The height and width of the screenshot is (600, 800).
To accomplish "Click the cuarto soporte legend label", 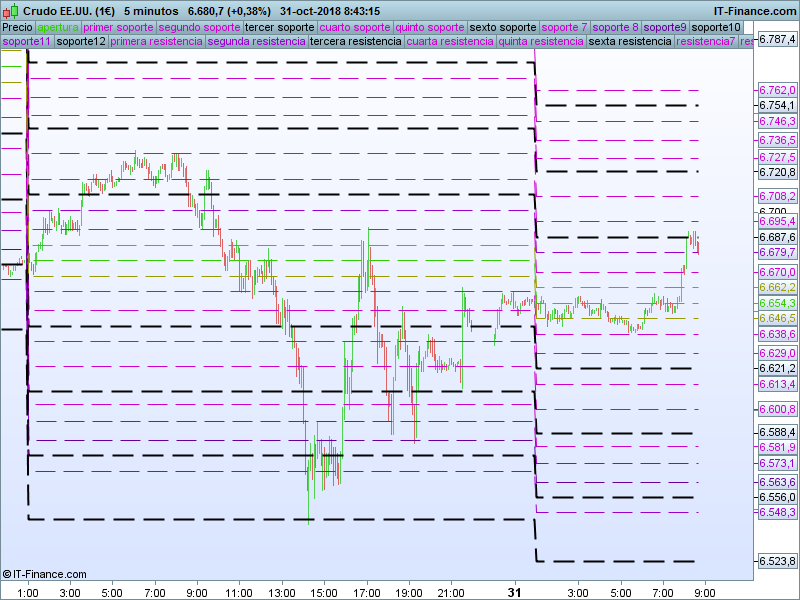I will click(355, 27).
